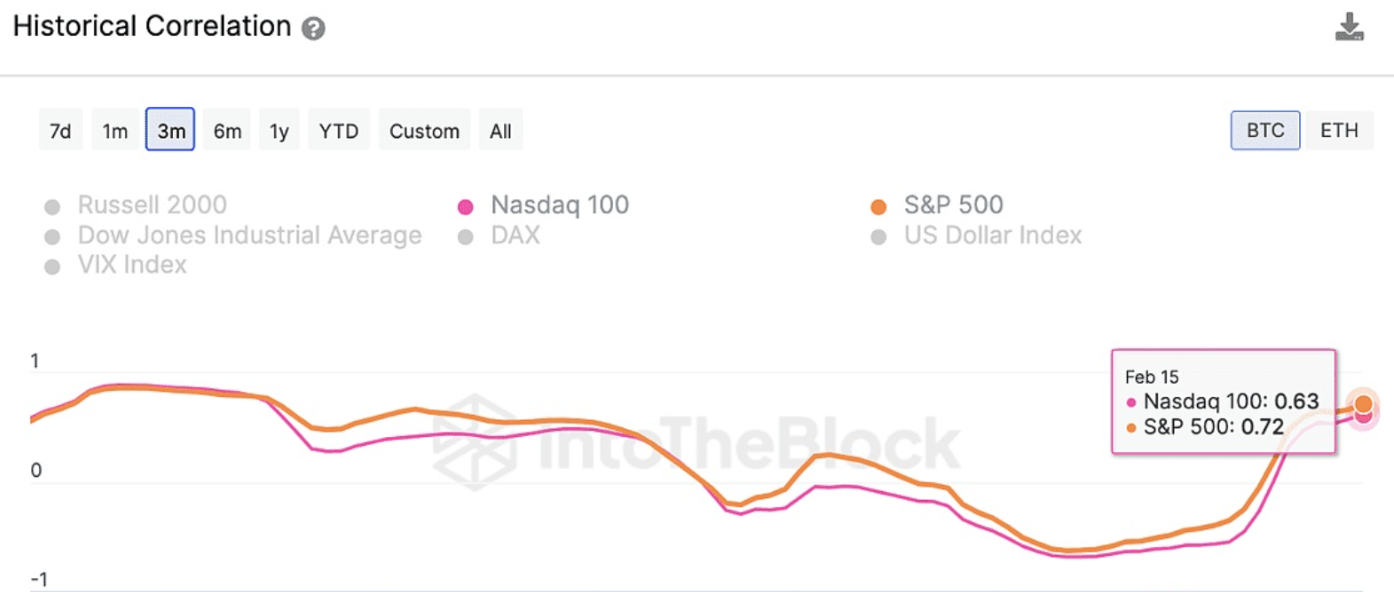Viewport: 1394px width, 592px height.
Task: Choose the 3m time range
Action: tap(170, 131)
